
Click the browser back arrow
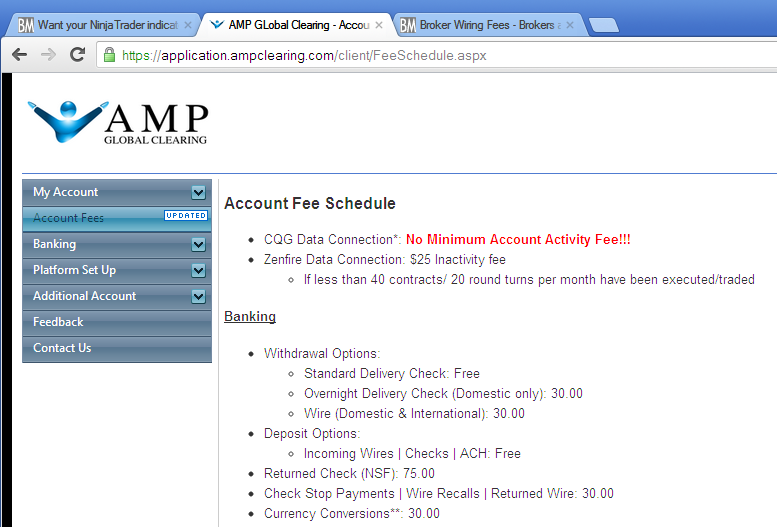point(19,55)
